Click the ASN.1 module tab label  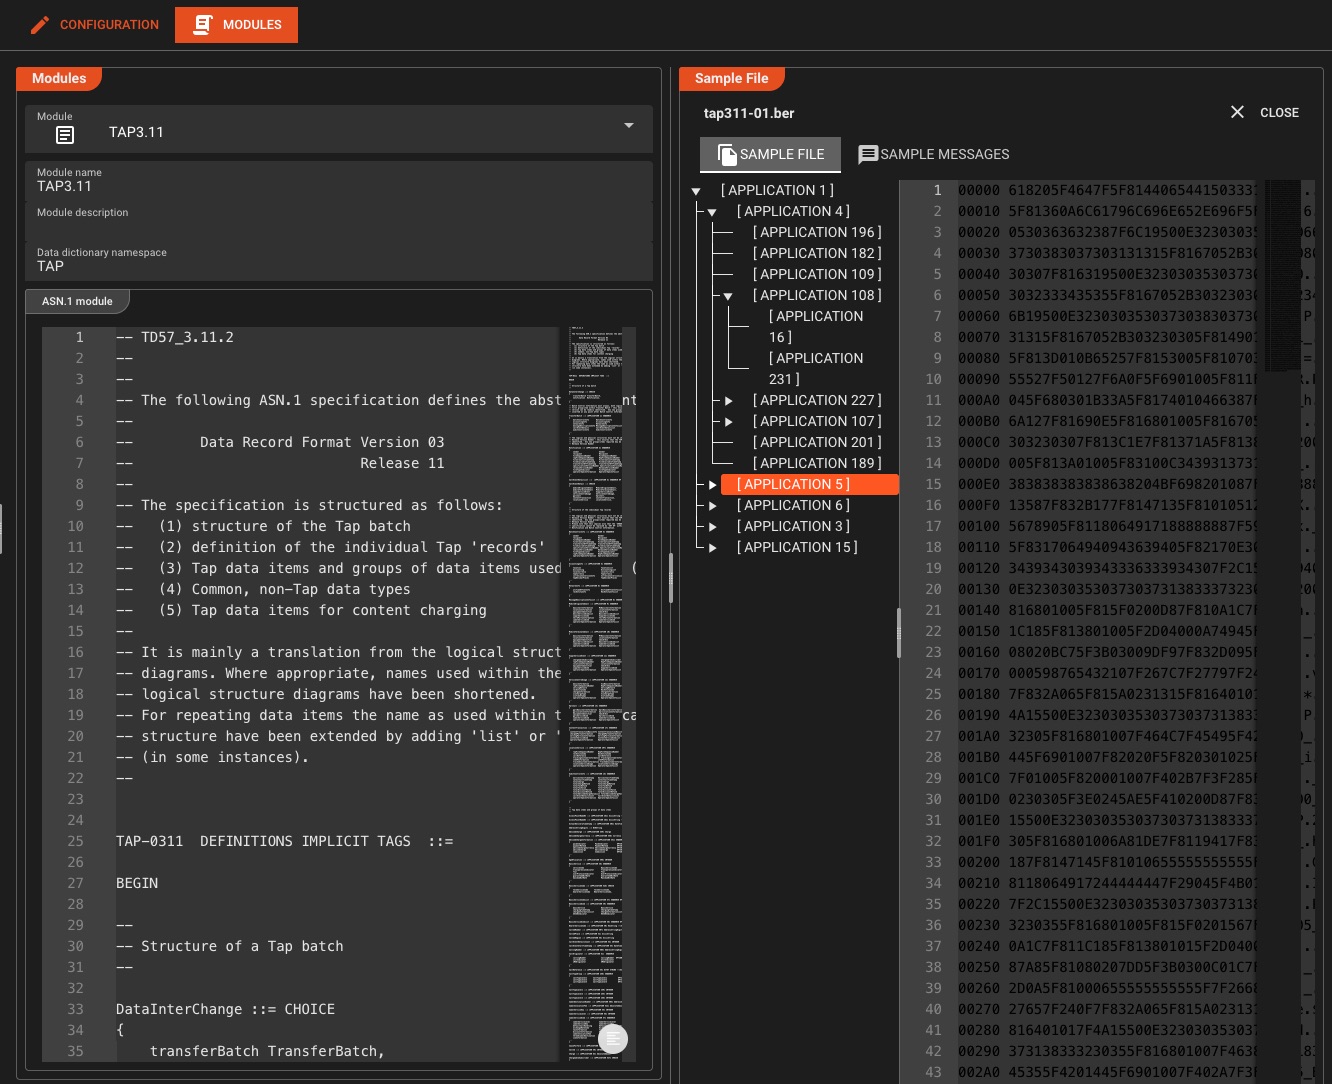click(77, 300)
